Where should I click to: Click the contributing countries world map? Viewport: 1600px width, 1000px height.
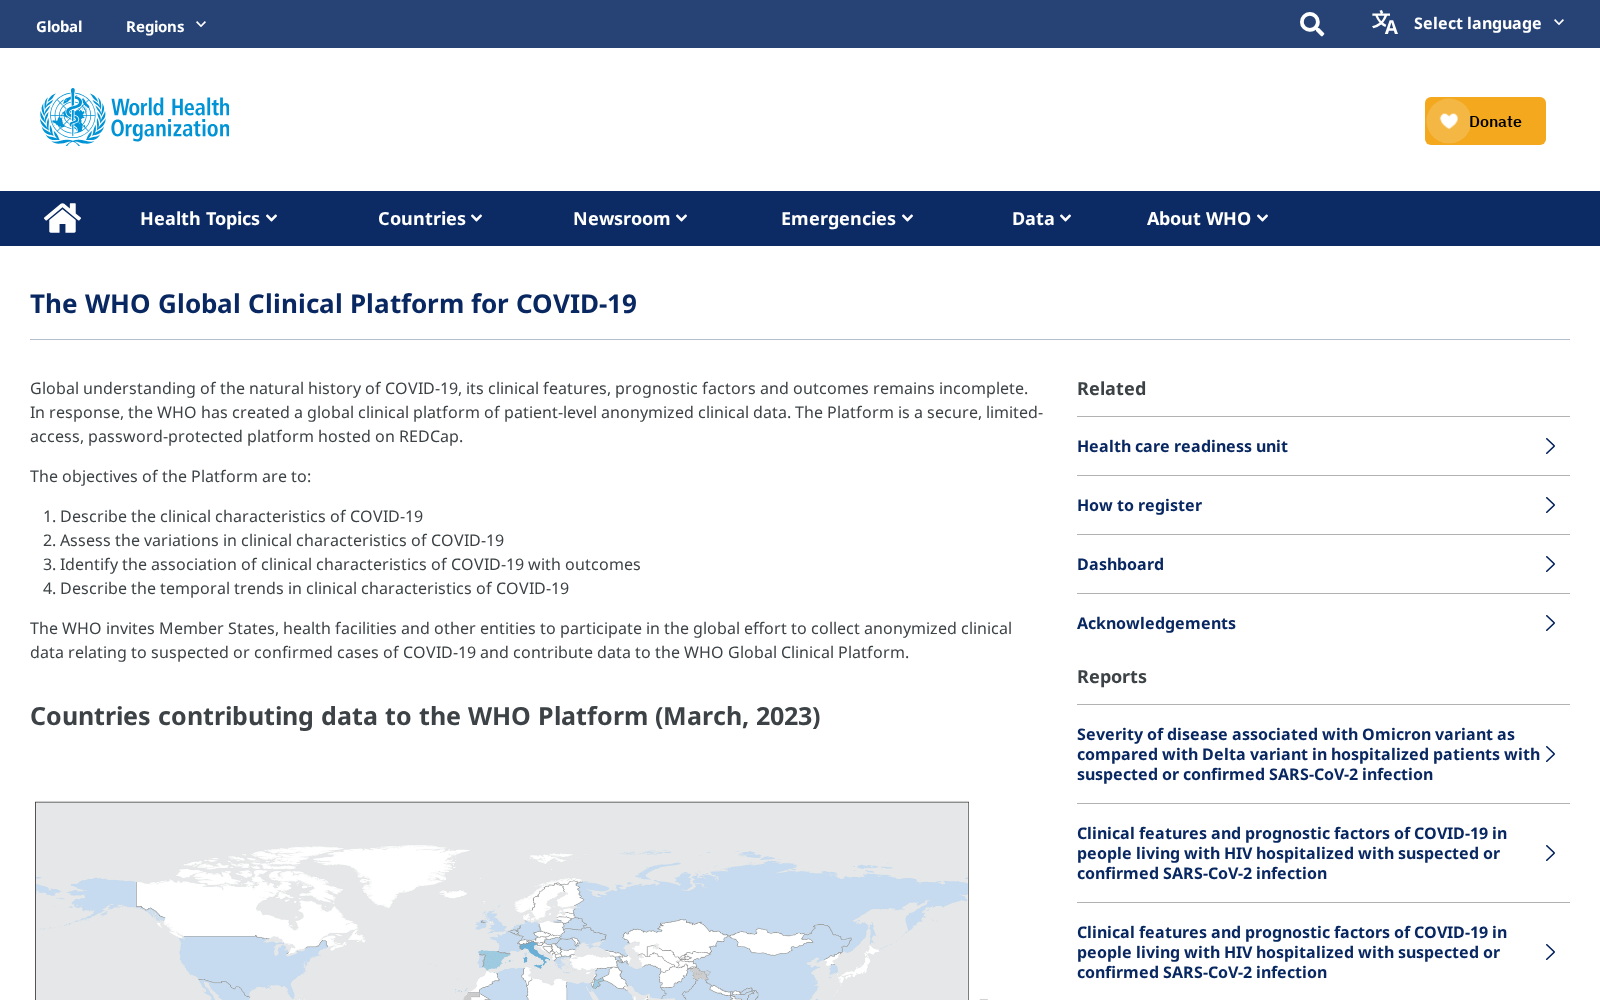502,900
